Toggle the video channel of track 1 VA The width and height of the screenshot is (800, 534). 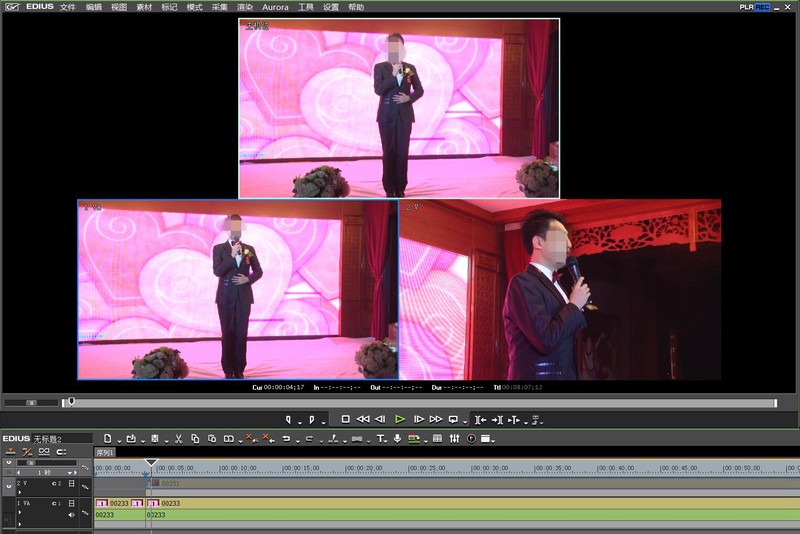click(71, 503)
